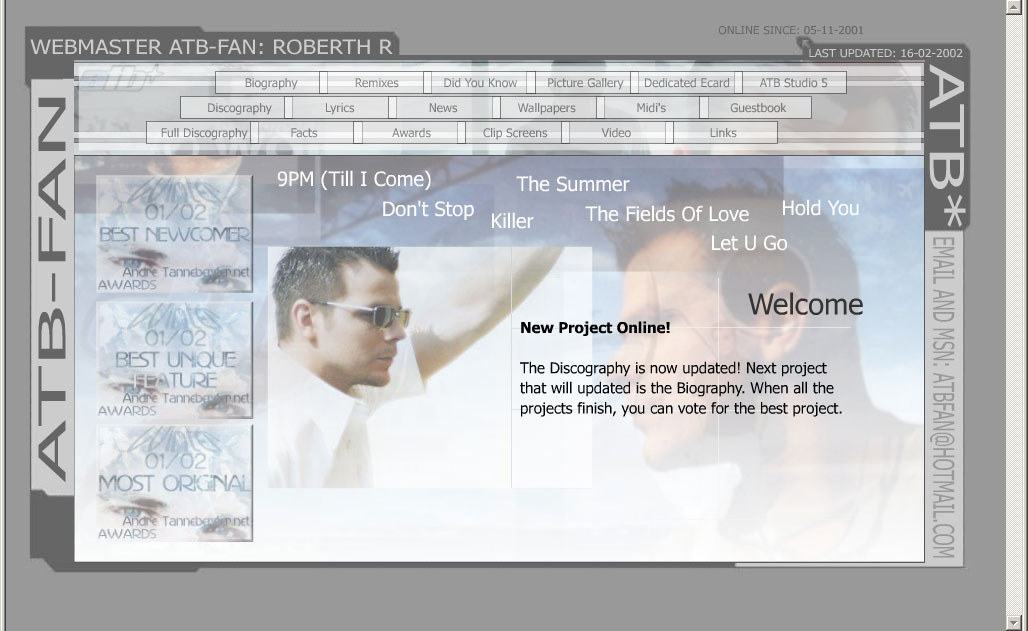Select the Let U Go song link
This screenshot has width=1028, height=631.
[748, 243]
